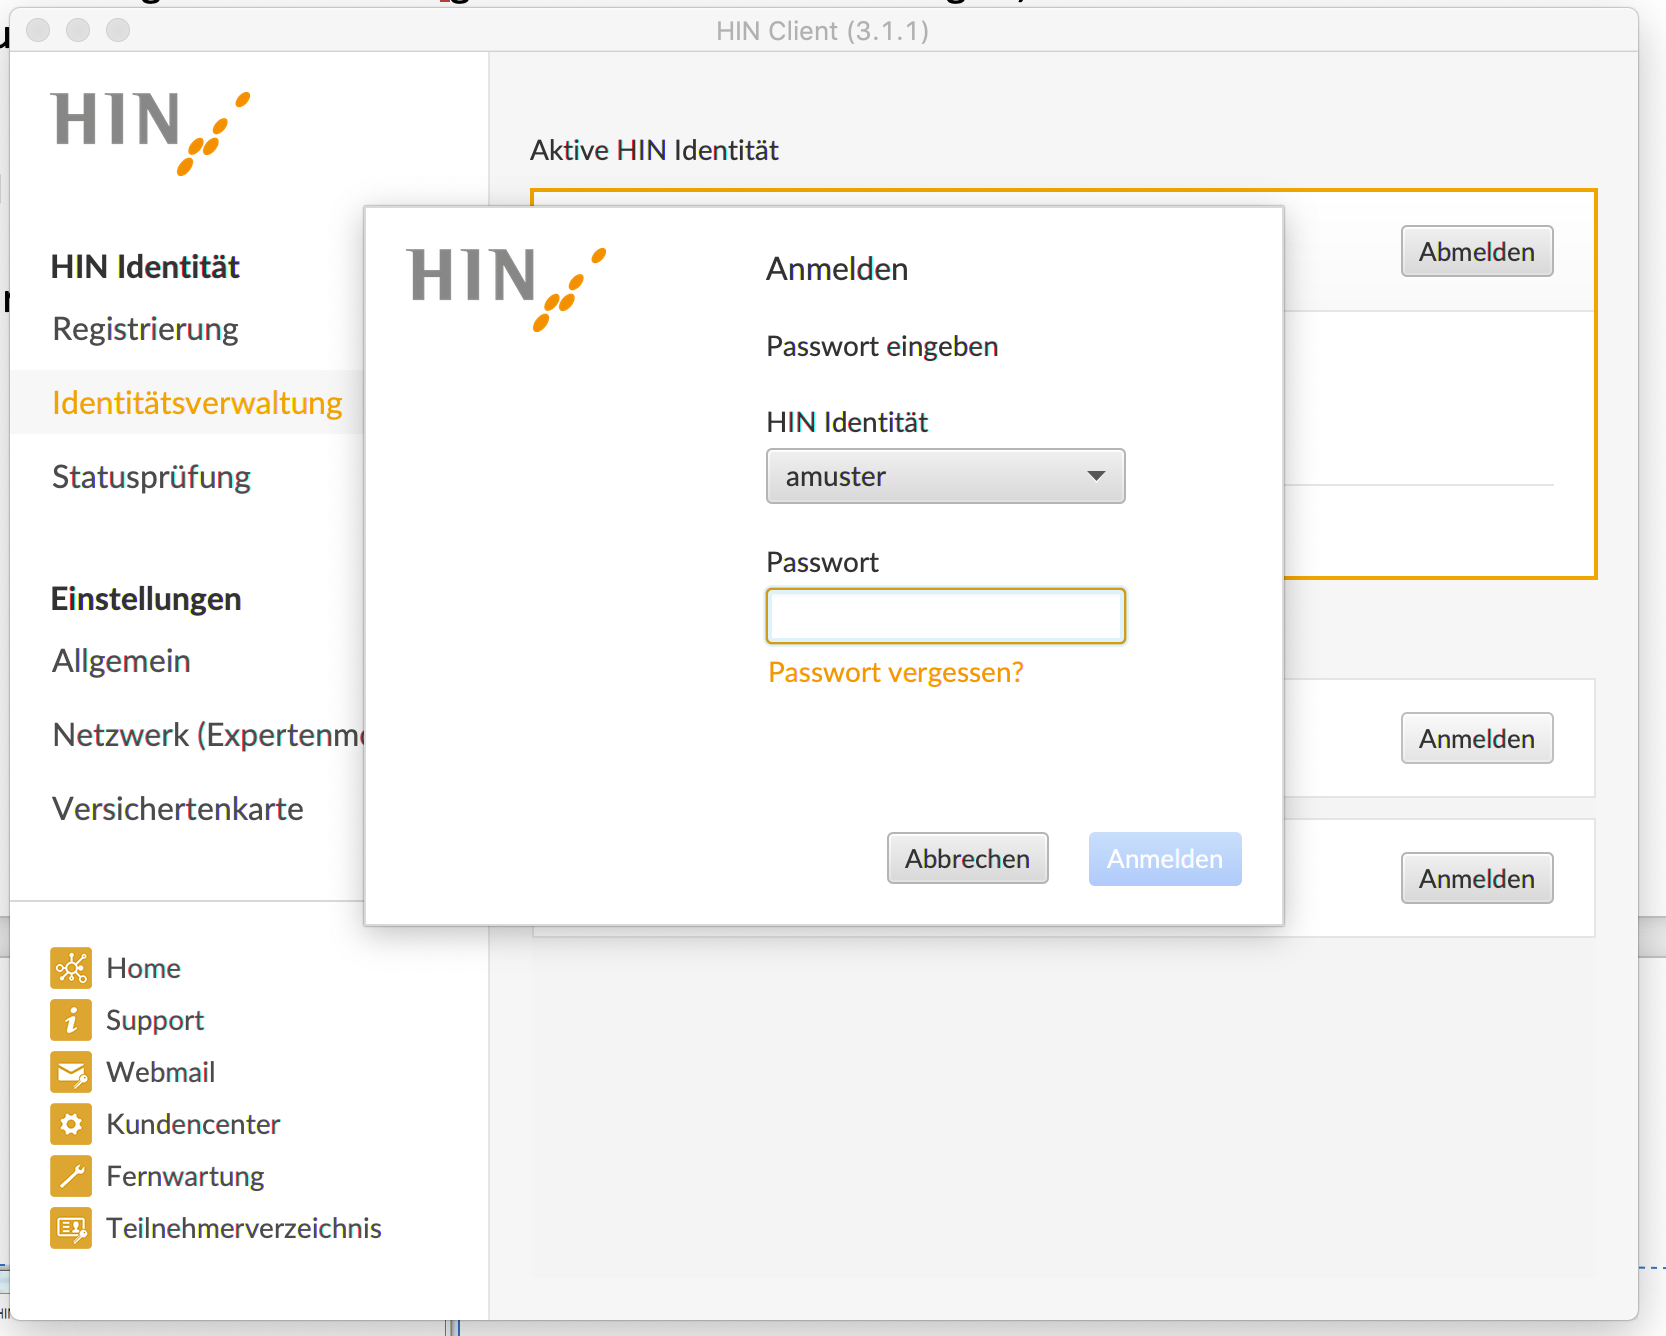Click the upper Anmelden button behind the dialog
1666x1336 pixels.
pos(1477,738)
